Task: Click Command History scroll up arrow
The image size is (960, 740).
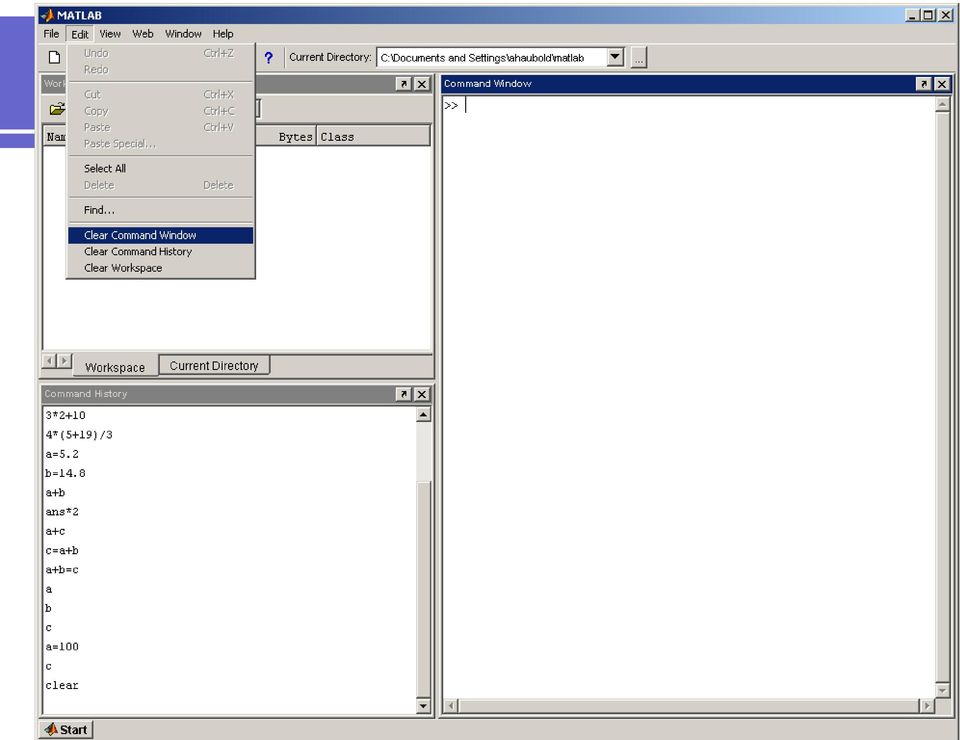Action: [423, 415]
